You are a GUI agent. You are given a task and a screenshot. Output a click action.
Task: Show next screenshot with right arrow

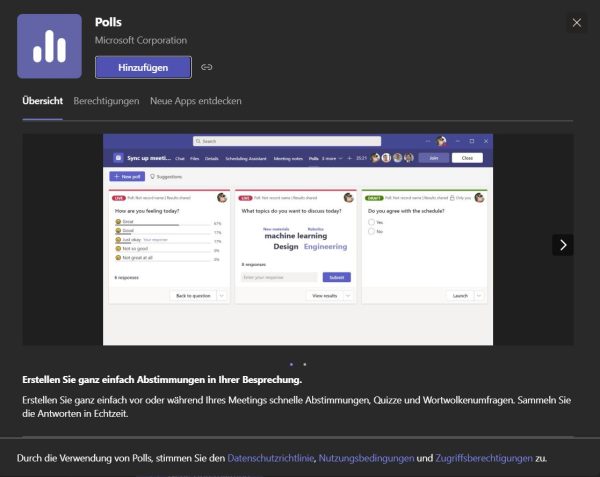(x=562, y=245)
